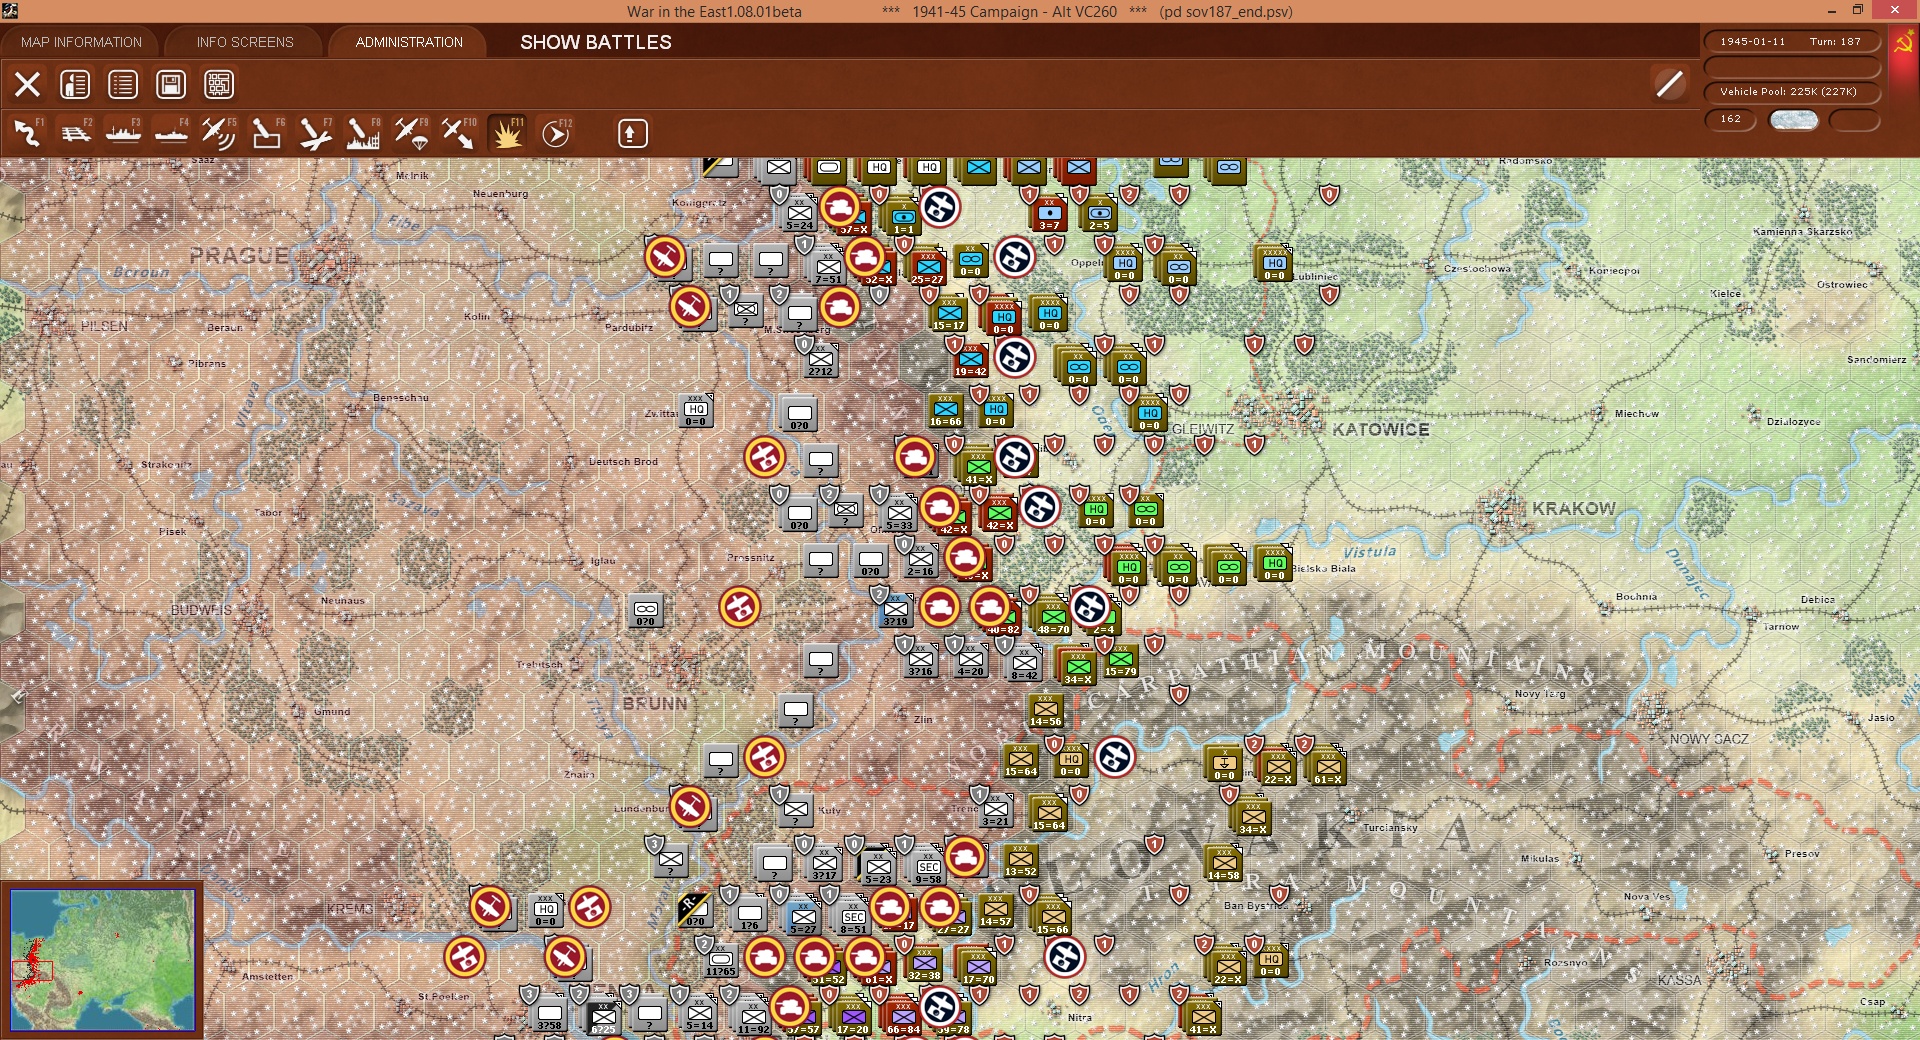The height and width of the screenshot is (1040, 1920).
Task: Click the PRAGUE city label on map
Action: tap(239, 256)
